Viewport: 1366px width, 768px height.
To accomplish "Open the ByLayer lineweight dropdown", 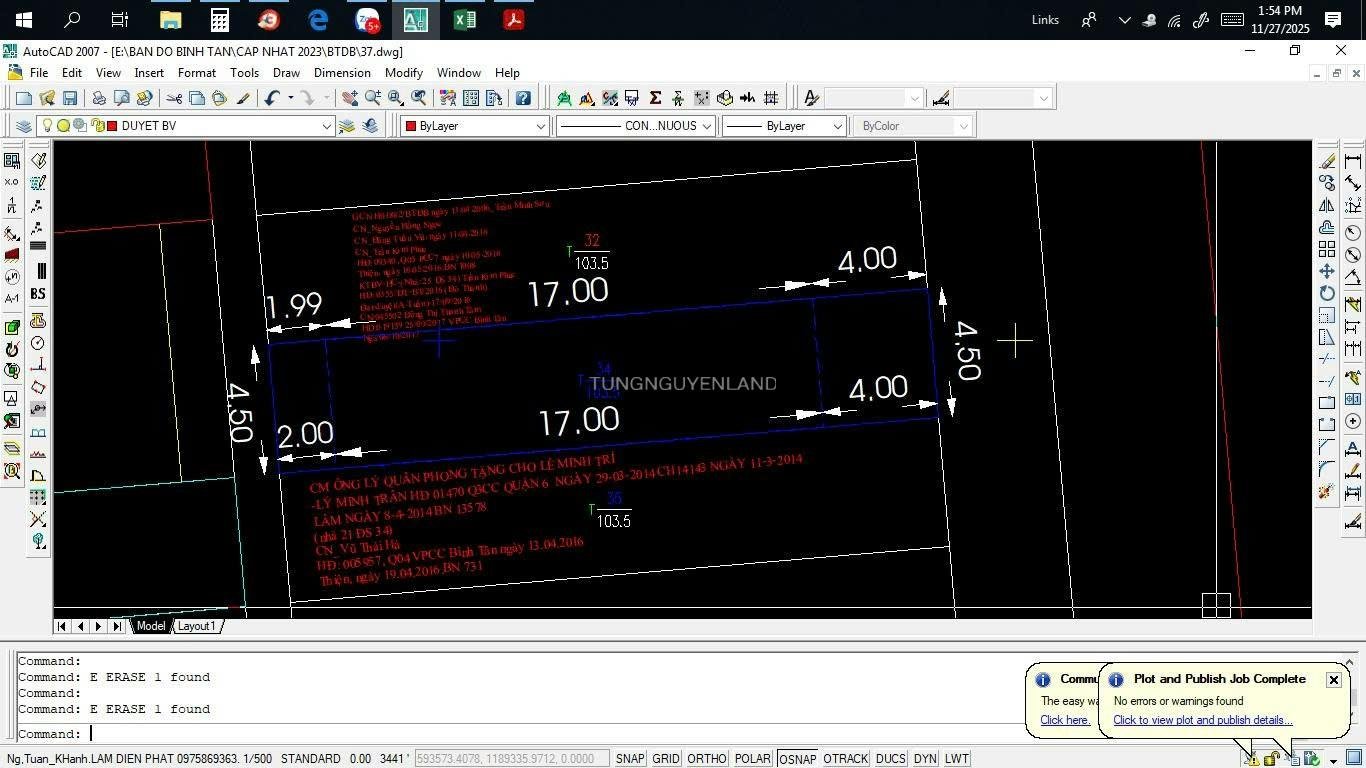I will pyautogui.click(x=837, y=126).
